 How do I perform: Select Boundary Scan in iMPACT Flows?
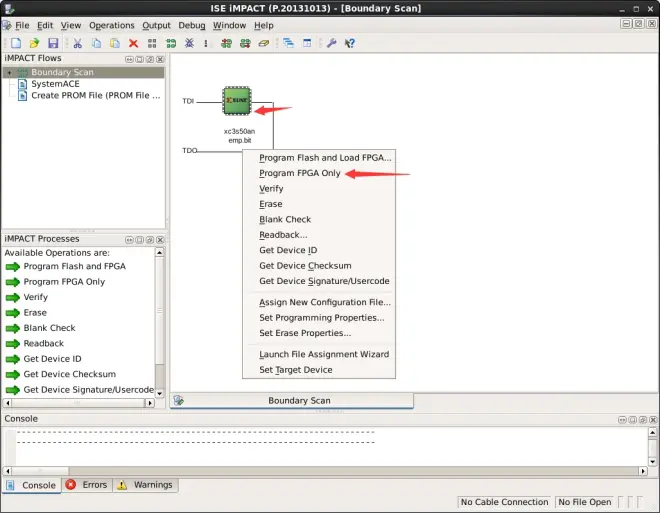coord(62,72)
